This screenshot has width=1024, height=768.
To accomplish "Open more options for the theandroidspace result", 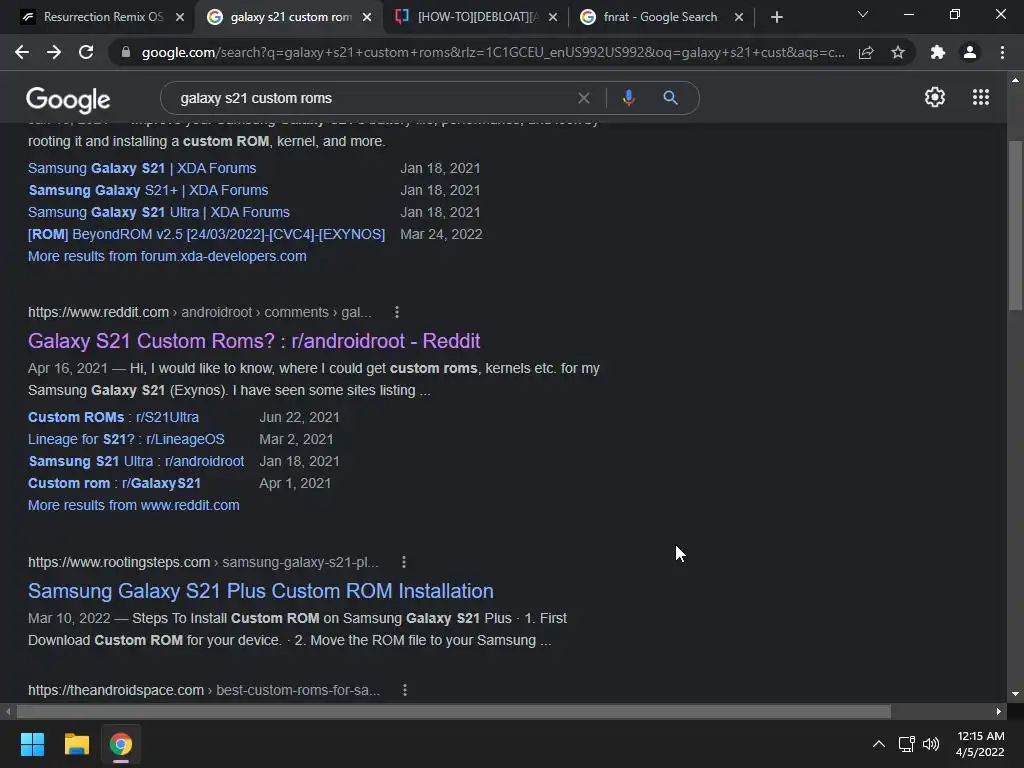I will pos(405,690).
